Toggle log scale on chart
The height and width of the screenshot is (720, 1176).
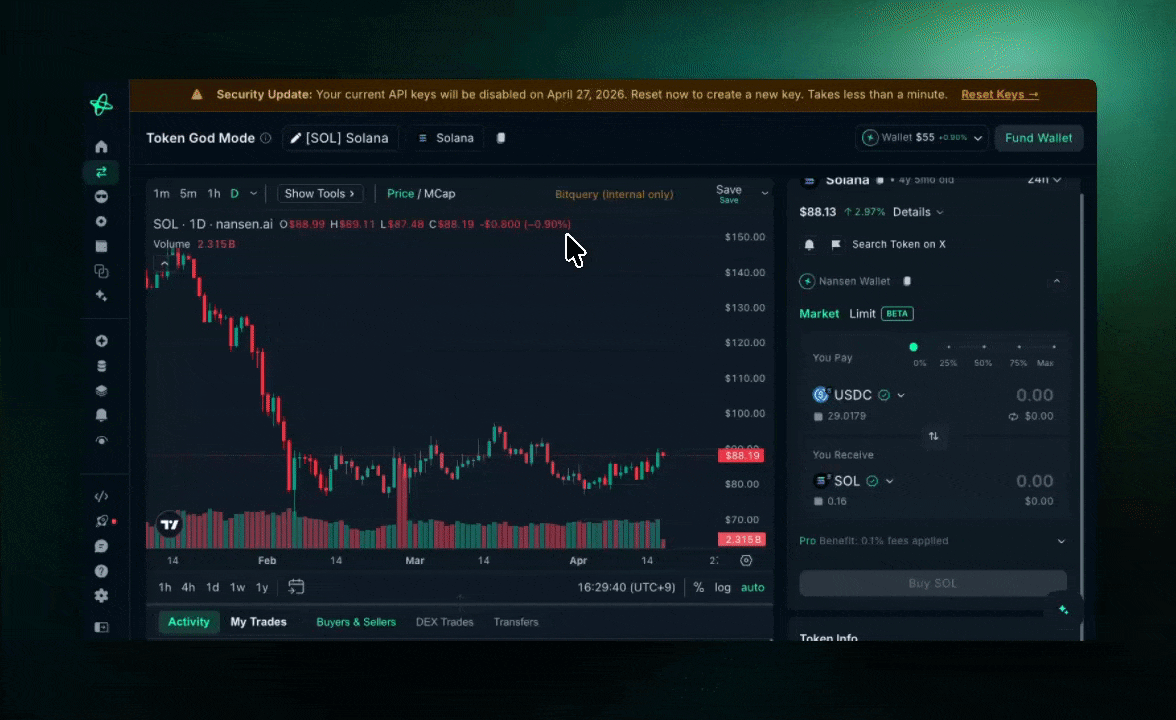pyautogui.click(x=722, y=587)
